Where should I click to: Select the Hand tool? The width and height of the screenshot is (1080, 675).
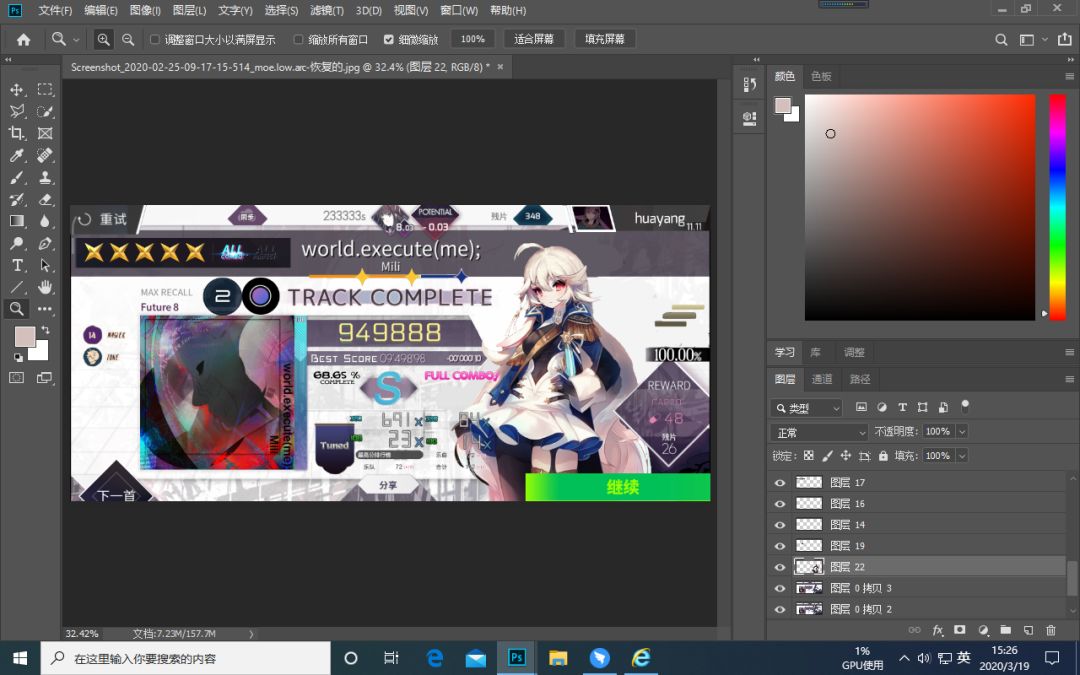45,287
